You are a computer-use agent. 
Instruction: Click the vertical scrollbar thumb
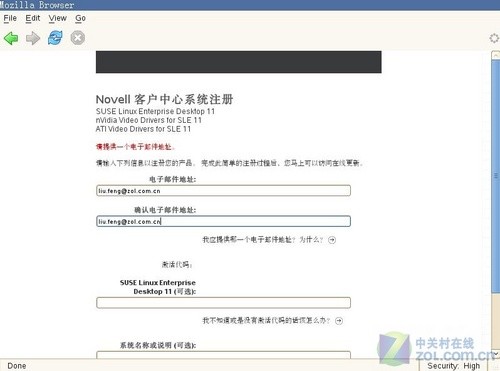[x=496, y=177]
